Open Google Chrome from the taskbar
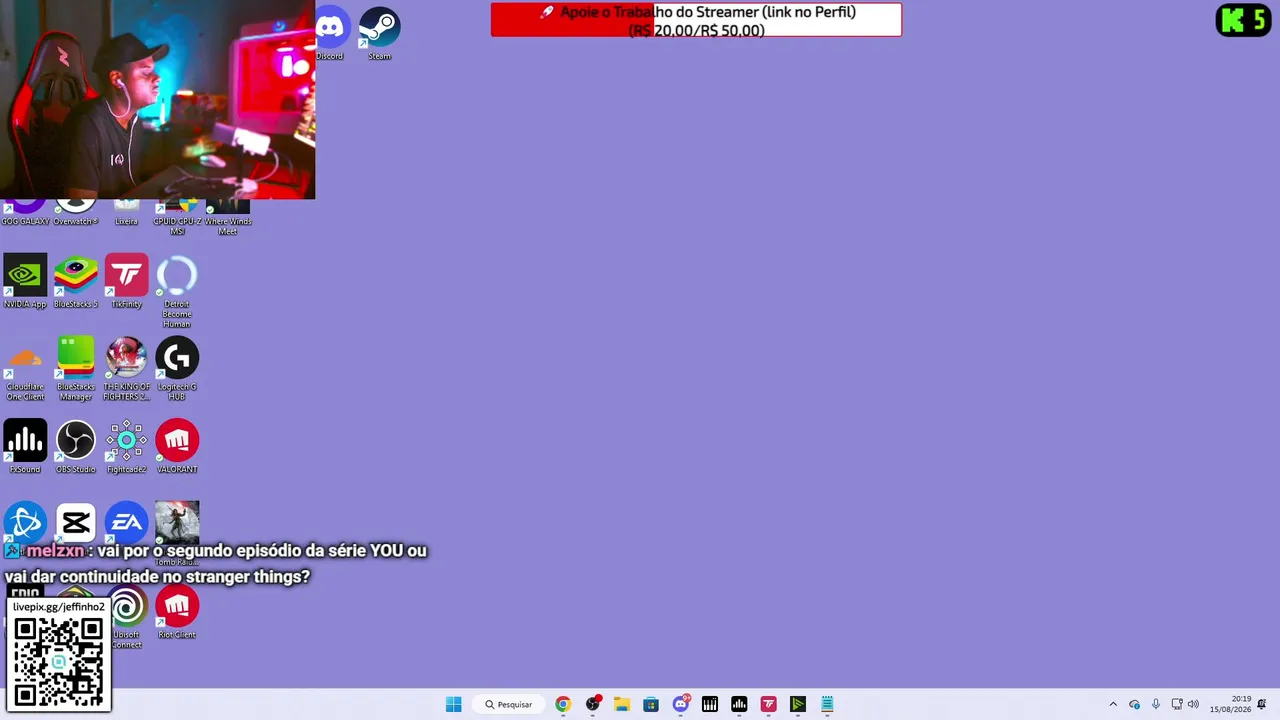Viewport: 1280px width, 720px height. 563,704
